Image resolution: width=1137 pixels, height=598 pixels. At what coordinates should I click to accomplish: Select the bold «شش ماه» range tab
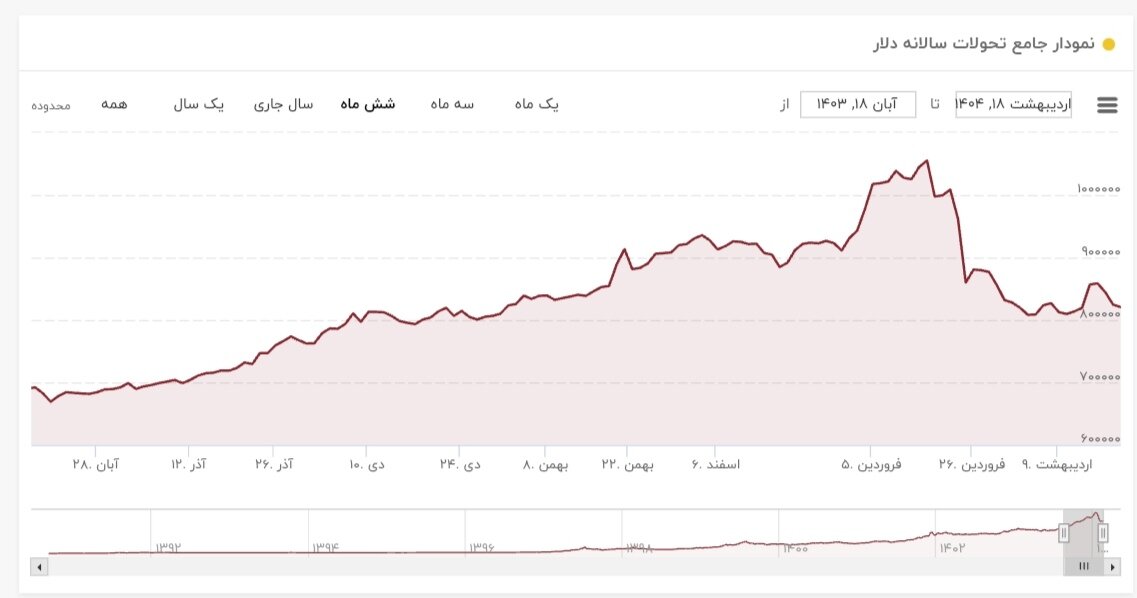click(366, 103)
